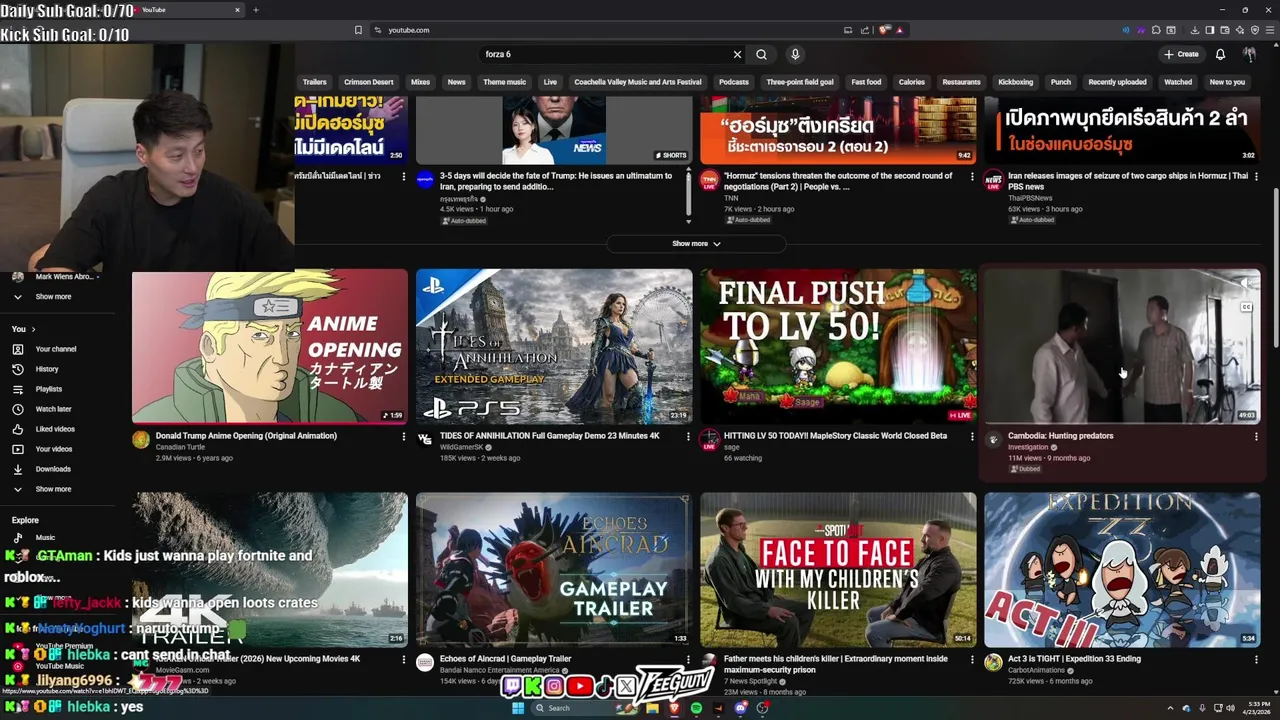Image resolution: width=1280 pixels, height=720 pixels.
Task: Open Discord from the taskbar
Action: pos(740,708)
